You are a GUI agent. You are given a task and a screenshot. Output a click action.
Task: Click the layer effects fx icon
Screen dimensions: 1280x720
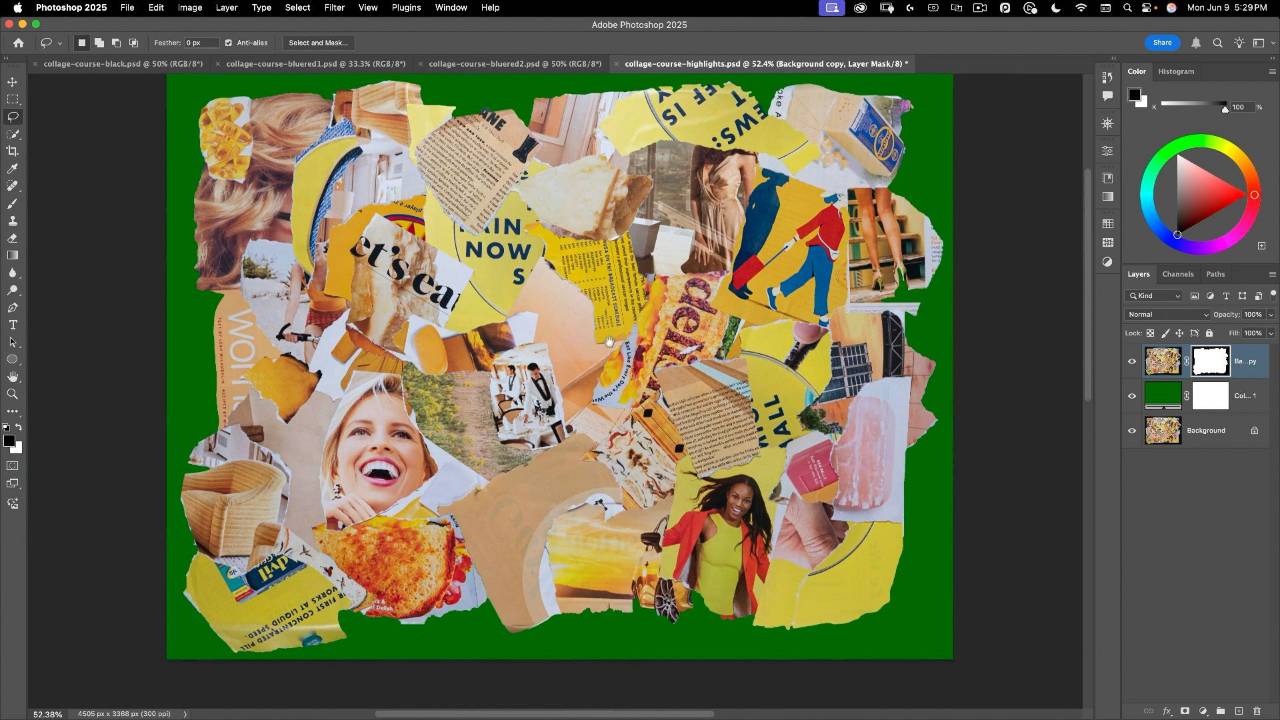pyautogui.click(x=1167, y=711)
